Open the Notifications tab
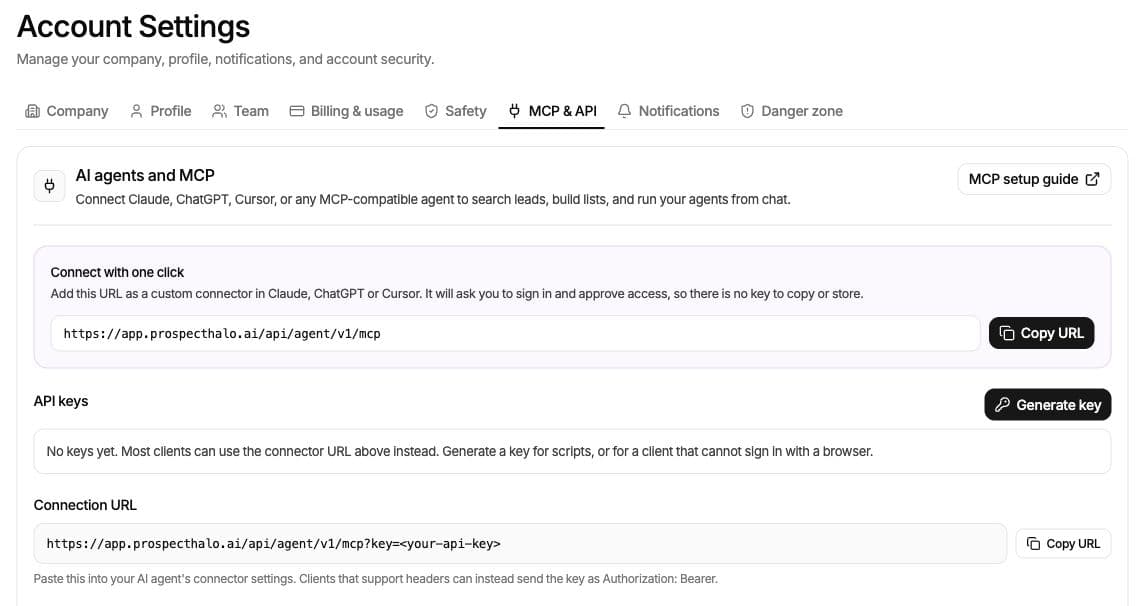 (x=668, y=111)
